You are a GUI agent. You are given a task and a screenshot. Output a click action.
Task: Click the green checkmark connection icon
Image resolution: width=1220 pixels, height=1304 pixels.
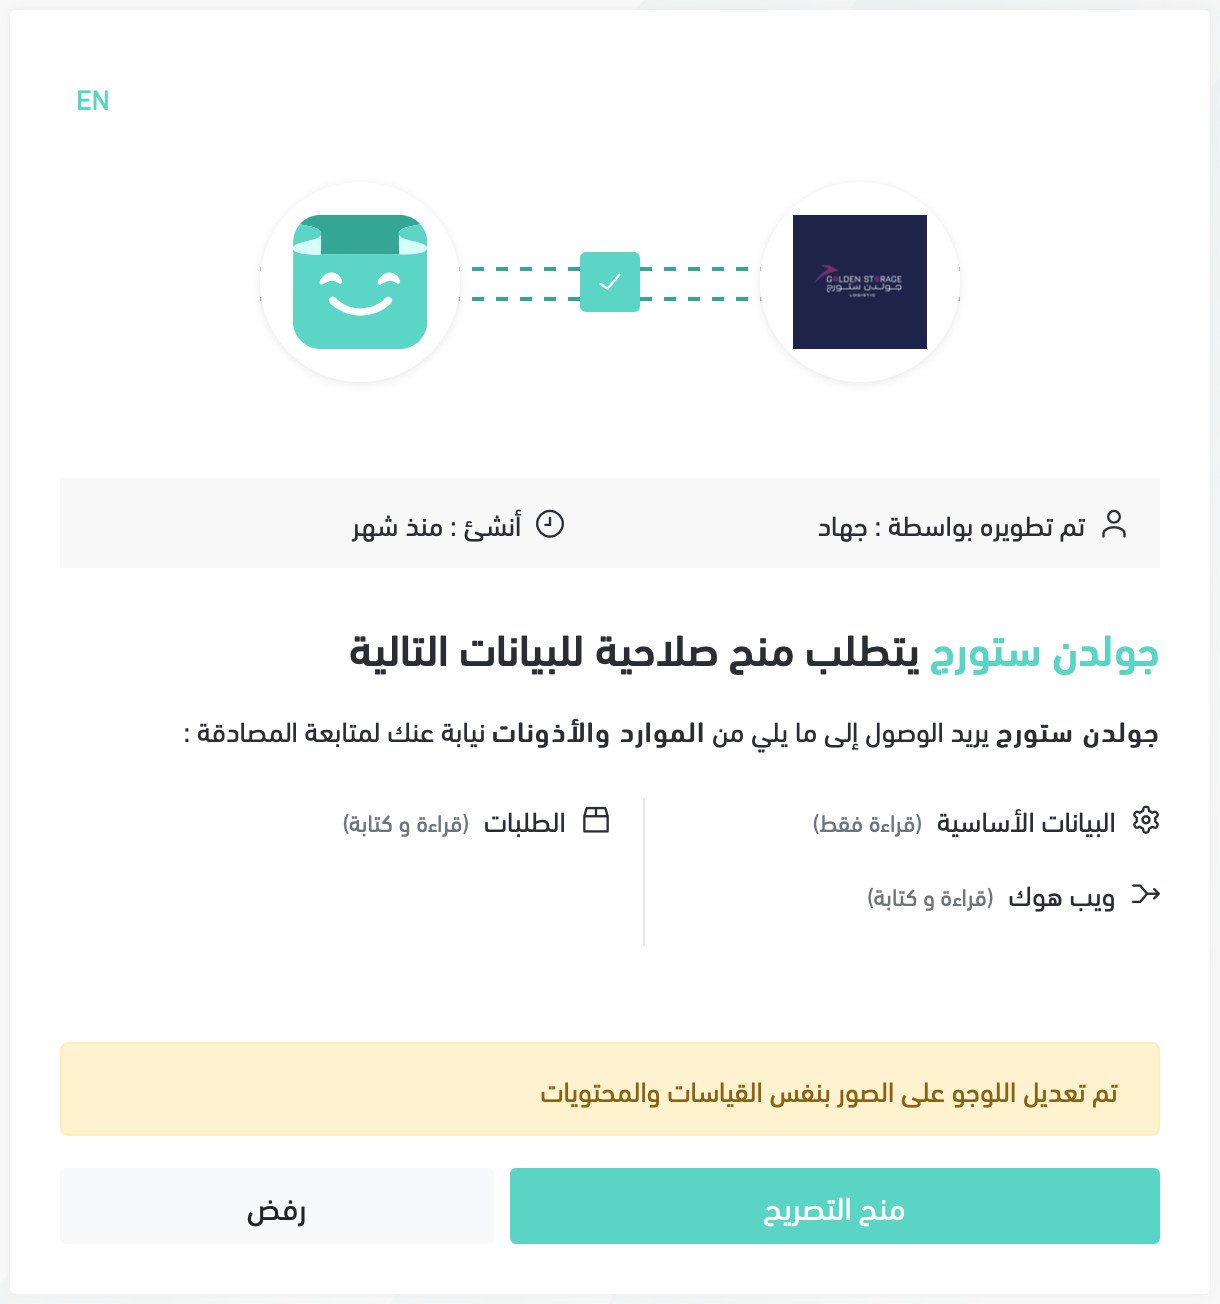click(610, 282)
